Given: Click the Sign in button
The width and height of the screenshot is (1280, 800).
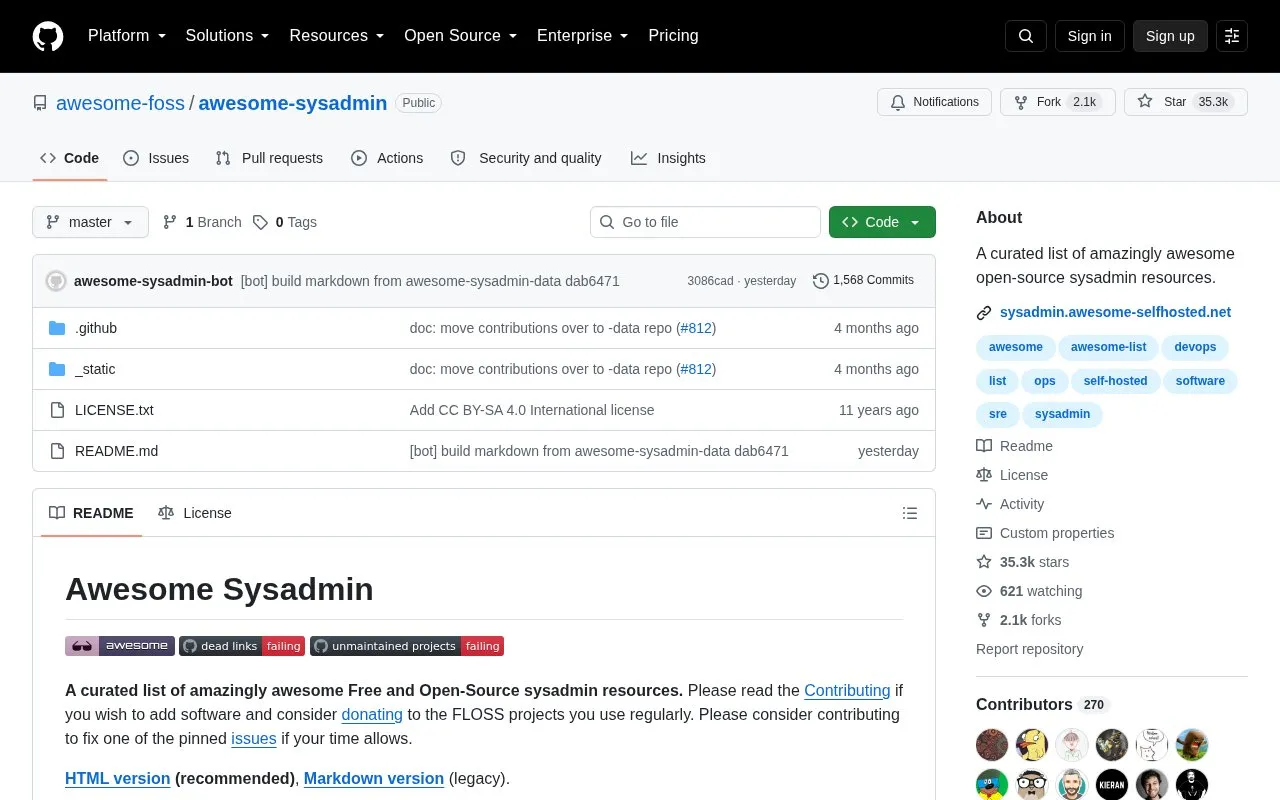Looking at the screenshot, I should coord(1089,36).
